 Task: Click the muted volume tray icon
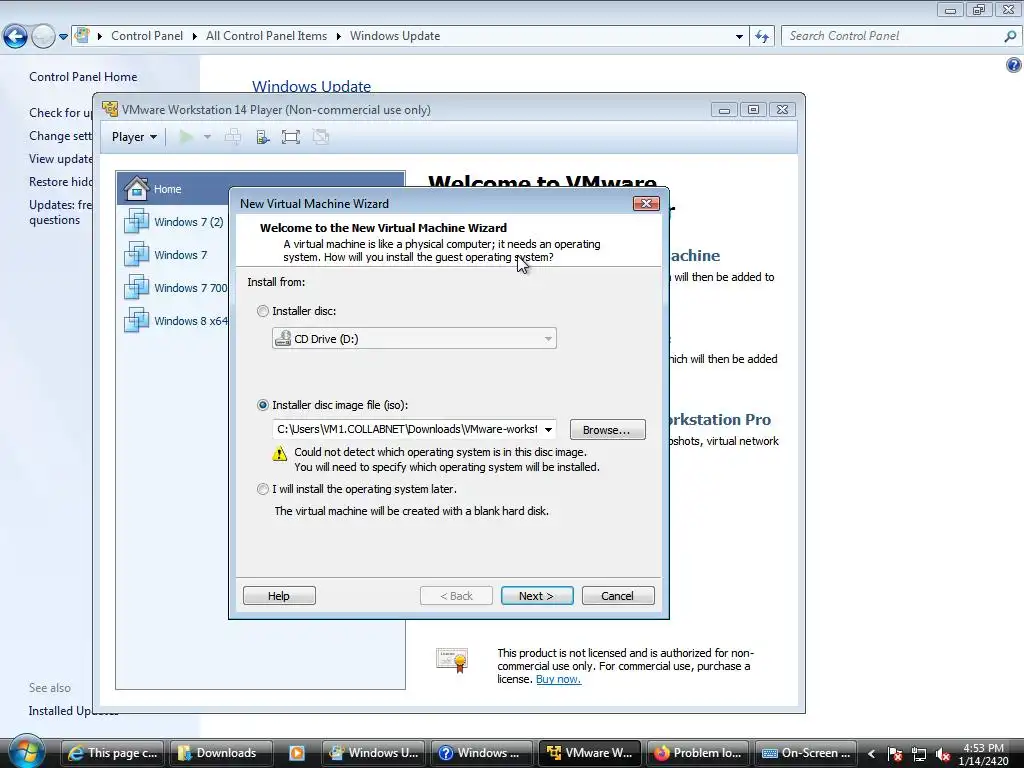coord(942,754)
